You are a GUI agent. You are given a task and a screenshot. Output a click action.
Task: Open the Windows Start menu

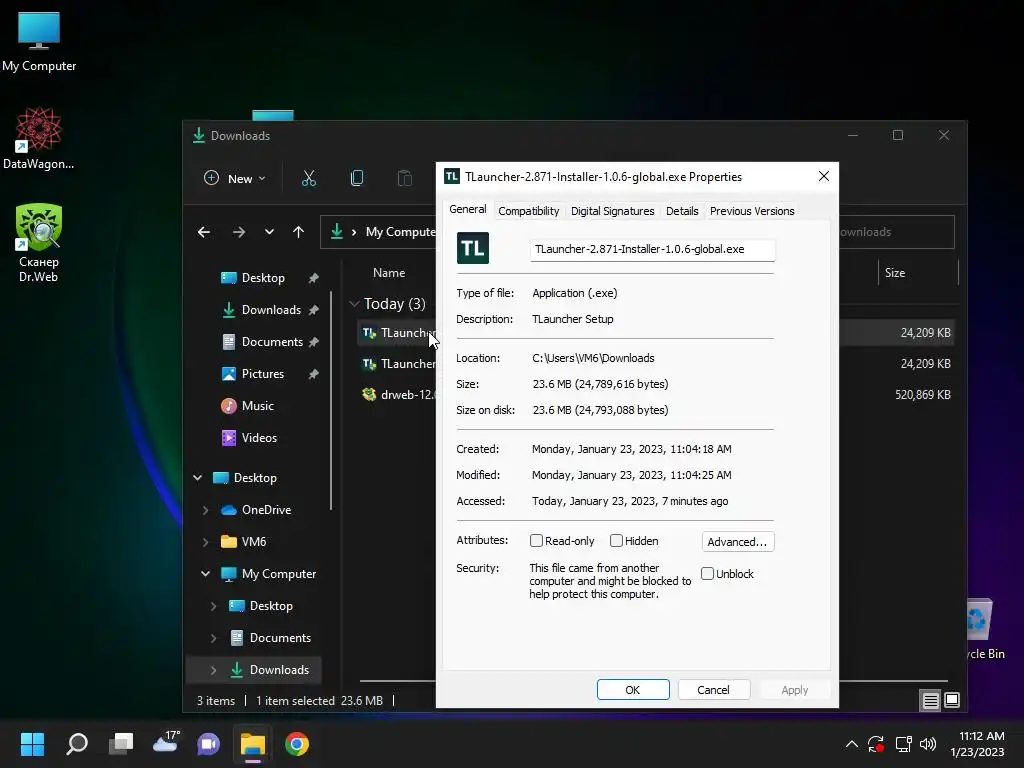tap(32, 744)
